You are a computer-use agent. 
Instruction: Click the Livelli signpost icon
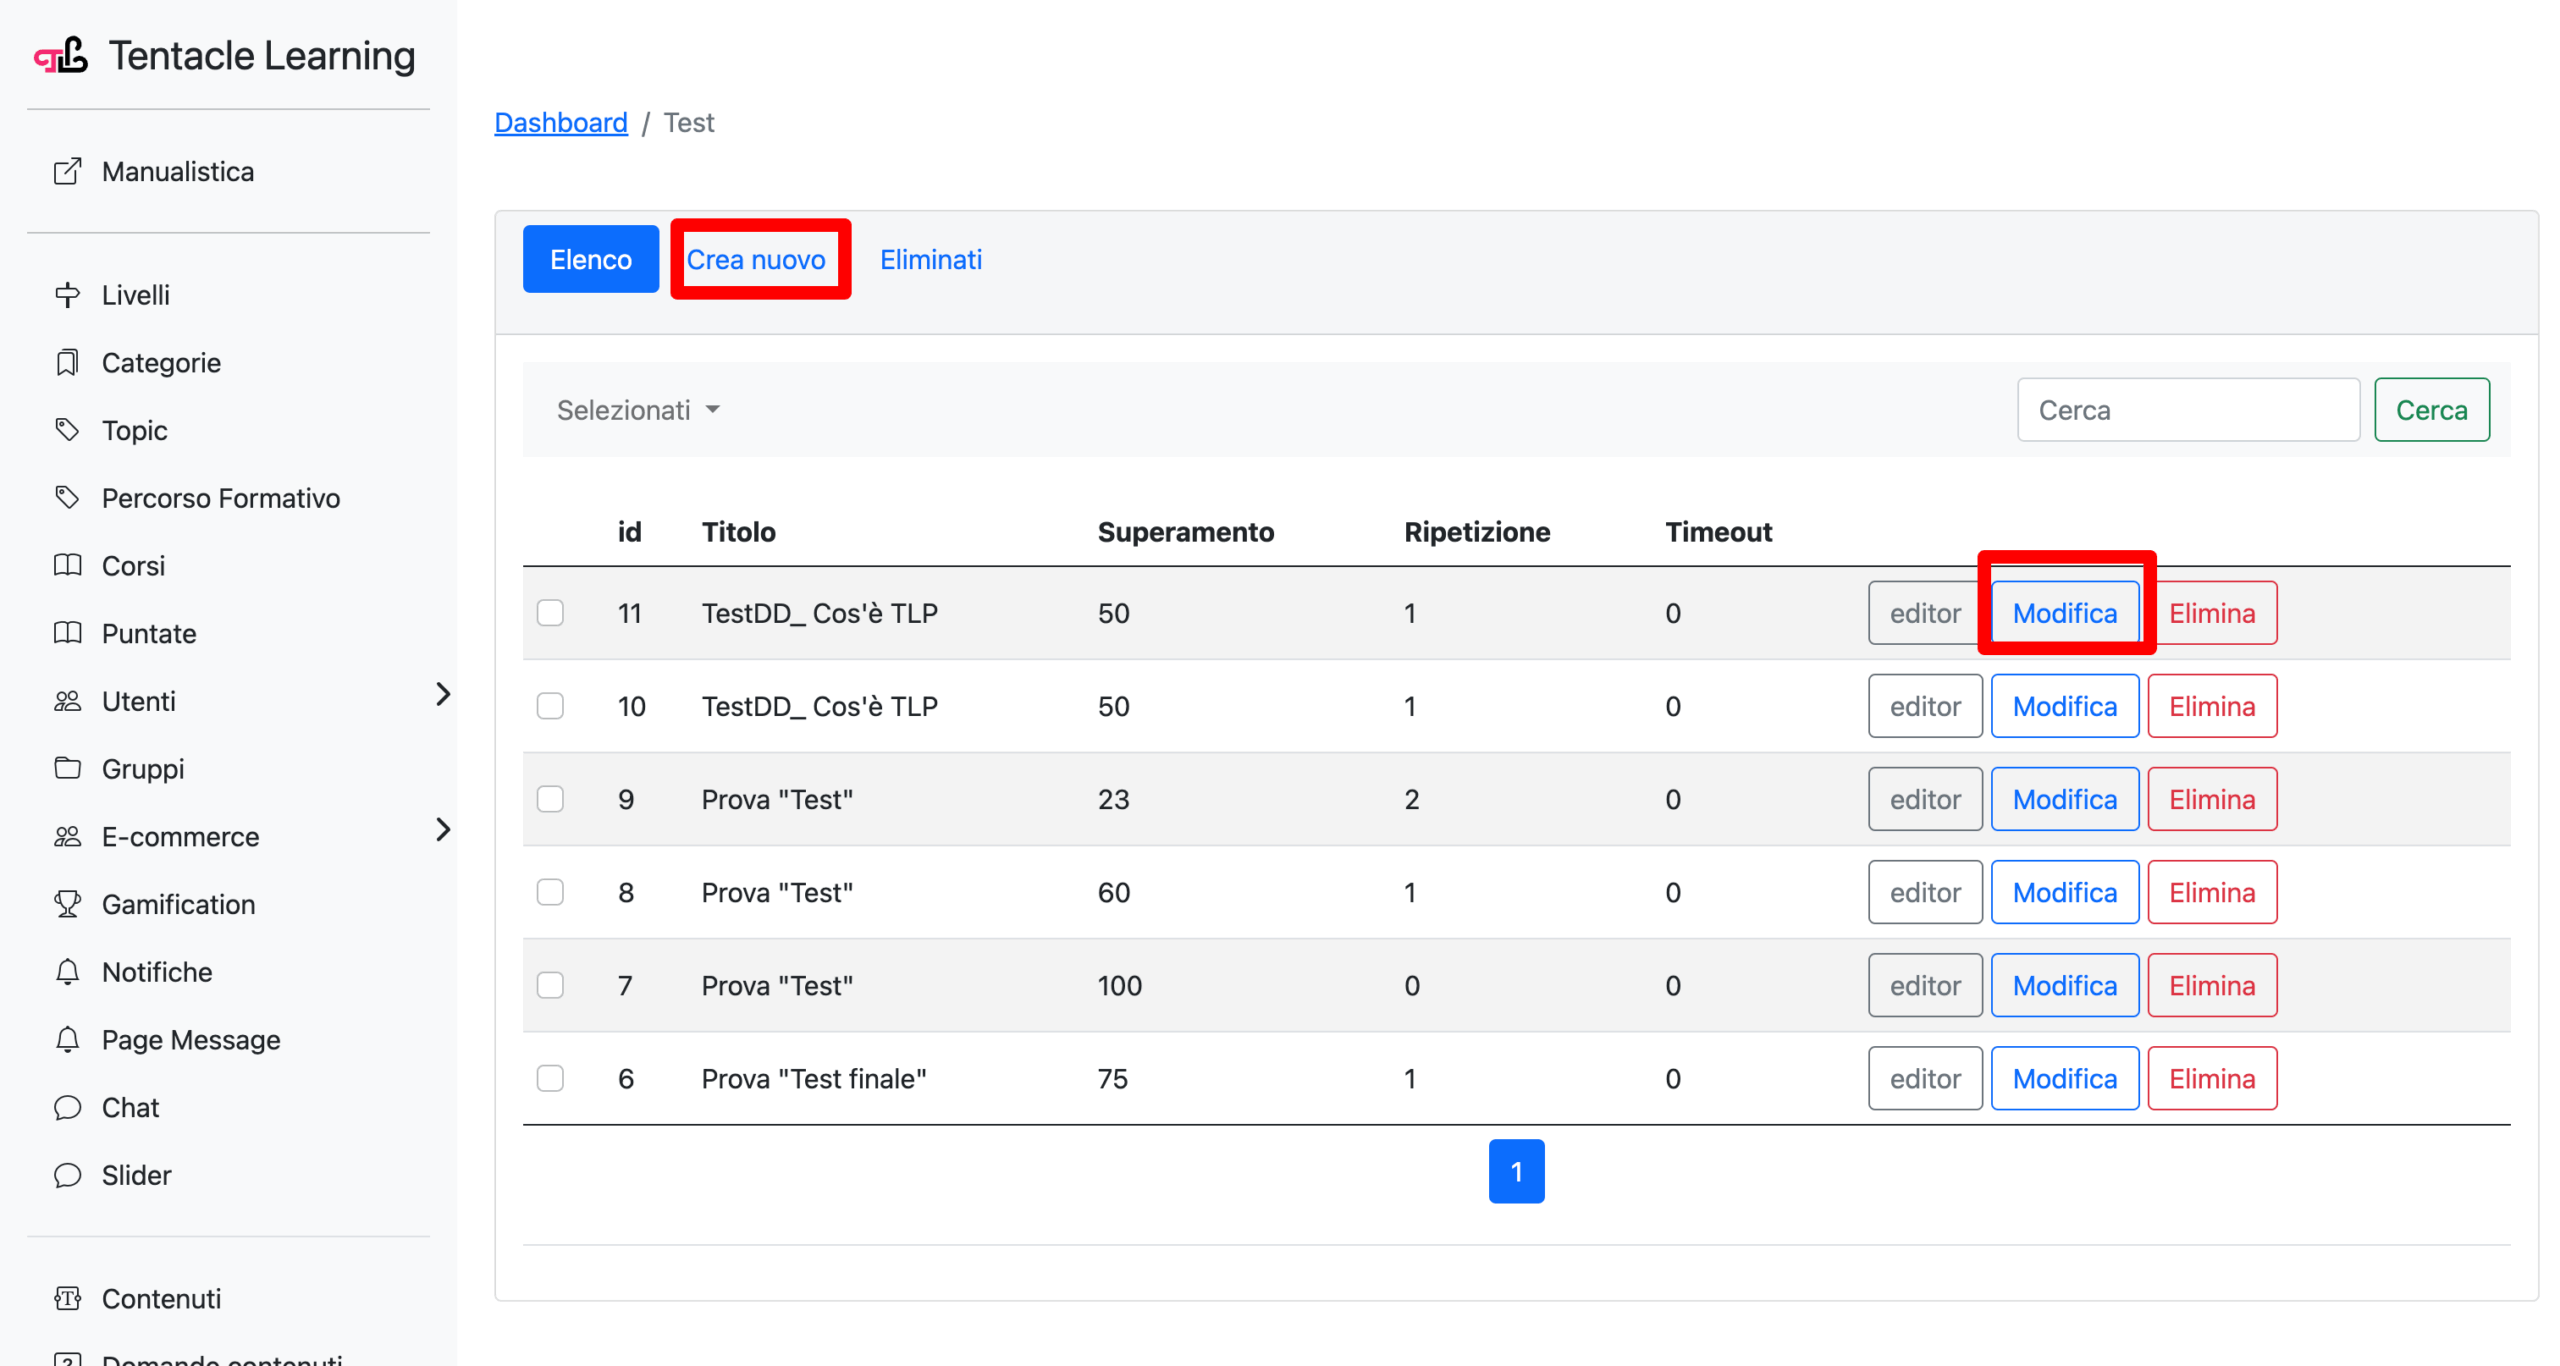(x=67, y=295)
